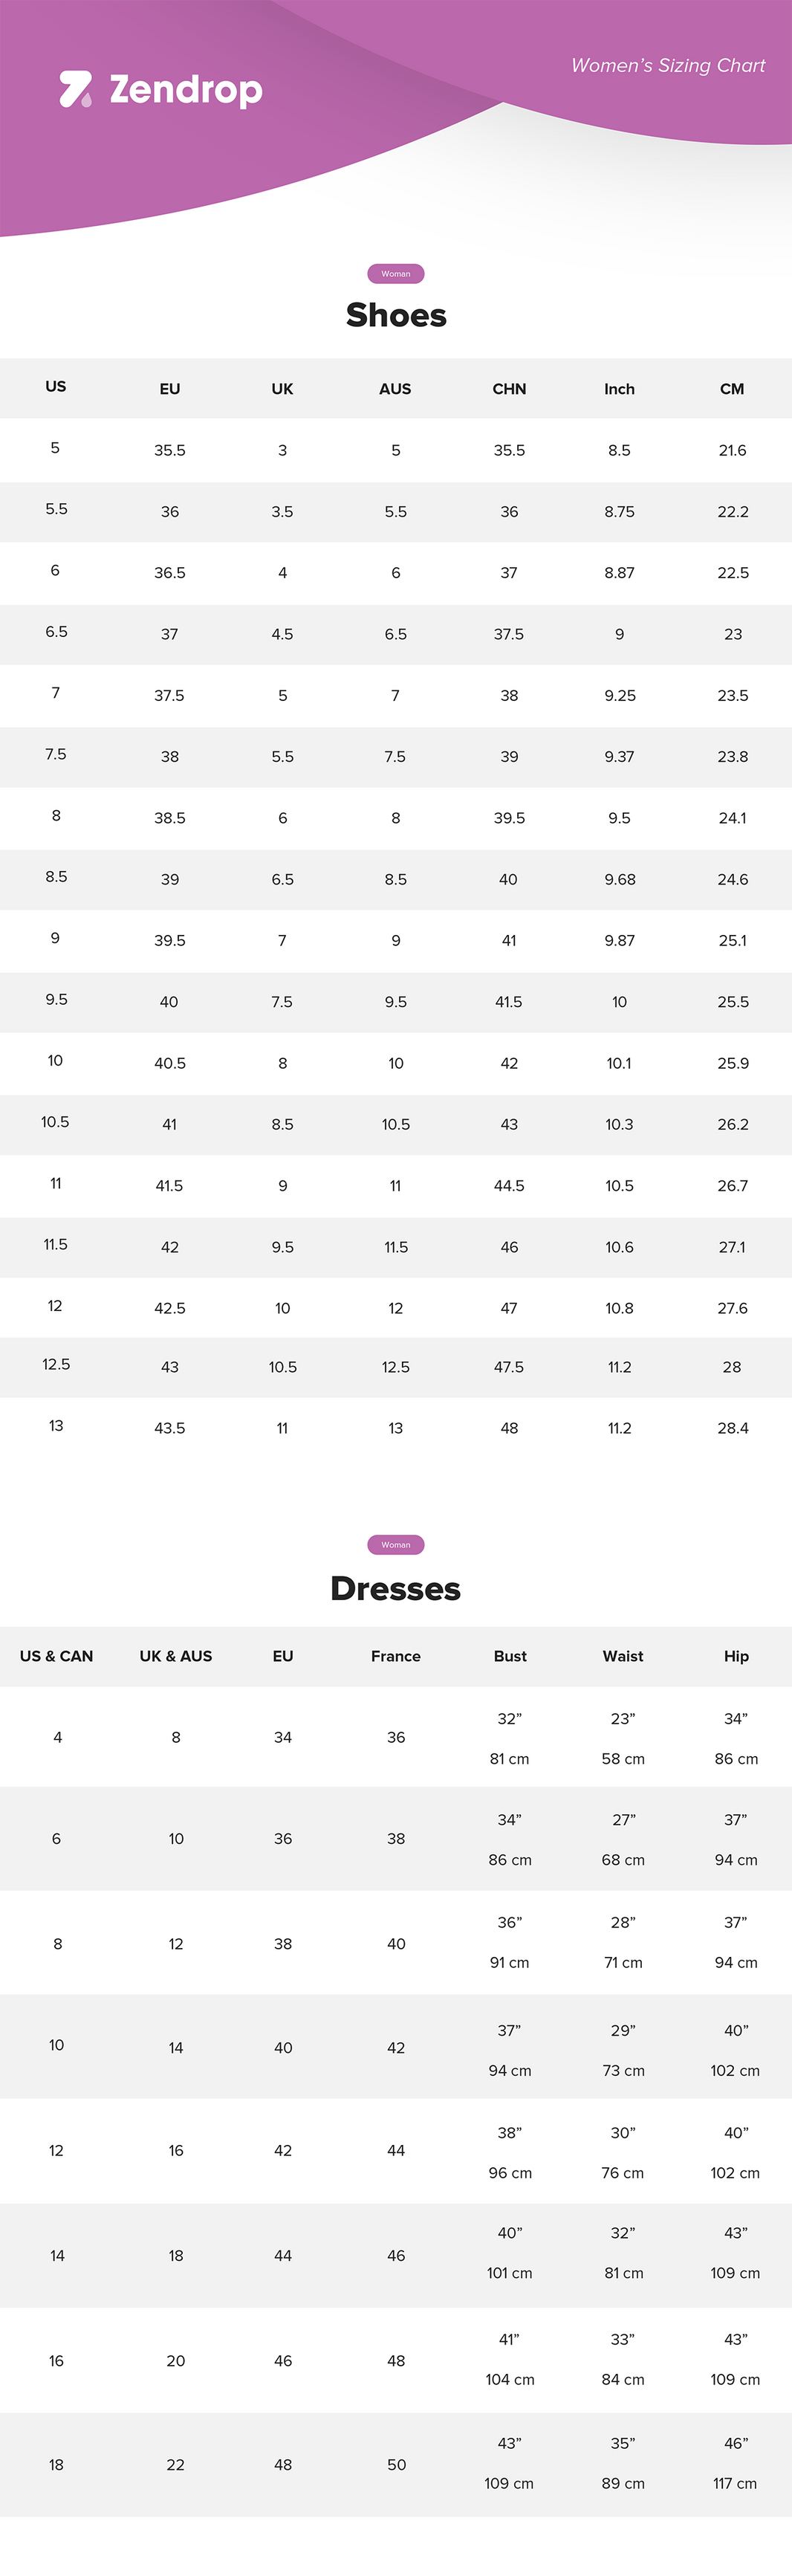Click the Hip column header
The width and height of the screenshot is (792, 2576).
click(736, 1656)
